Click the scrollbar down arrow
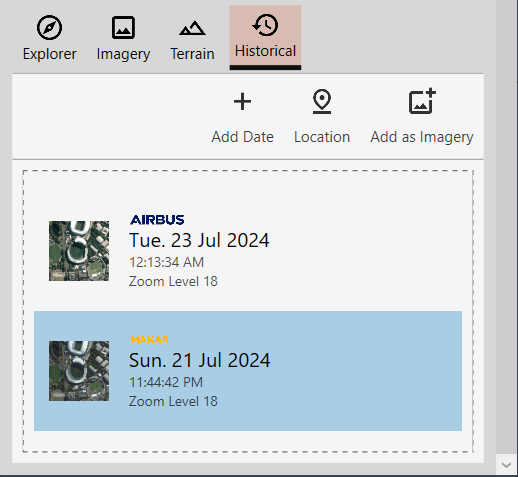 507,465
